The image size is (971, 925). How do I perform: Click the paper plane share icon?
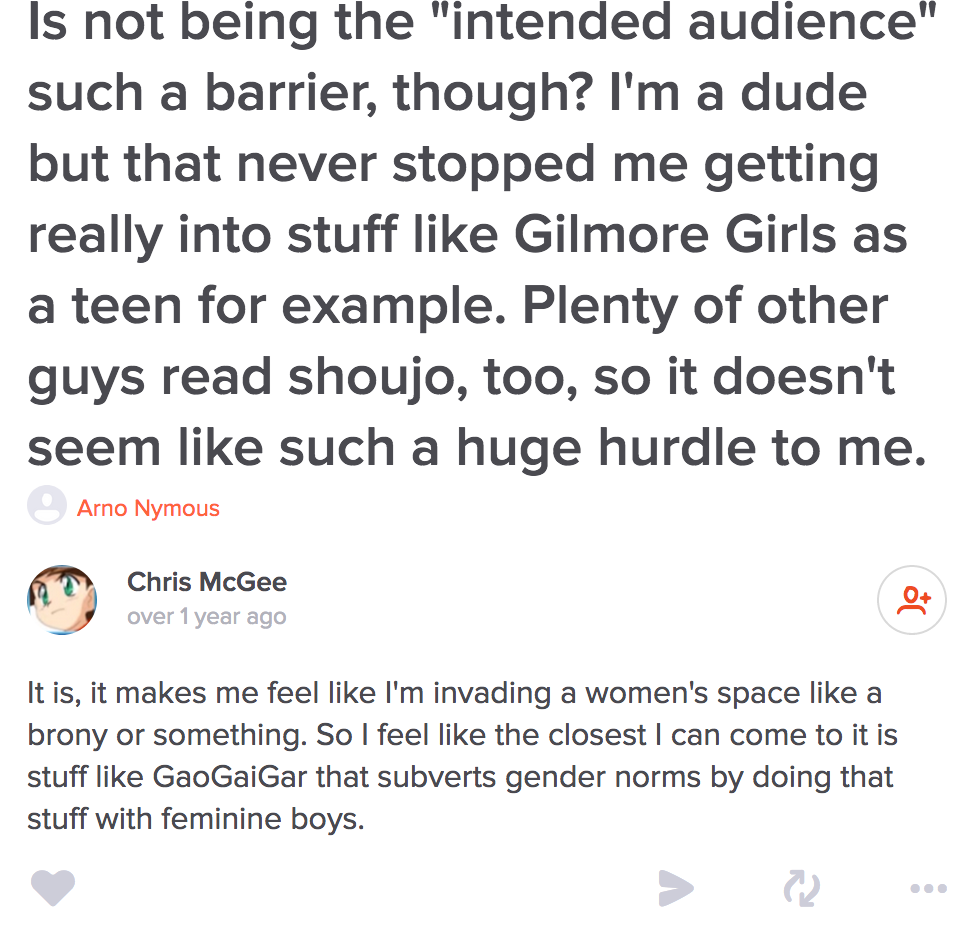[676, 887]
